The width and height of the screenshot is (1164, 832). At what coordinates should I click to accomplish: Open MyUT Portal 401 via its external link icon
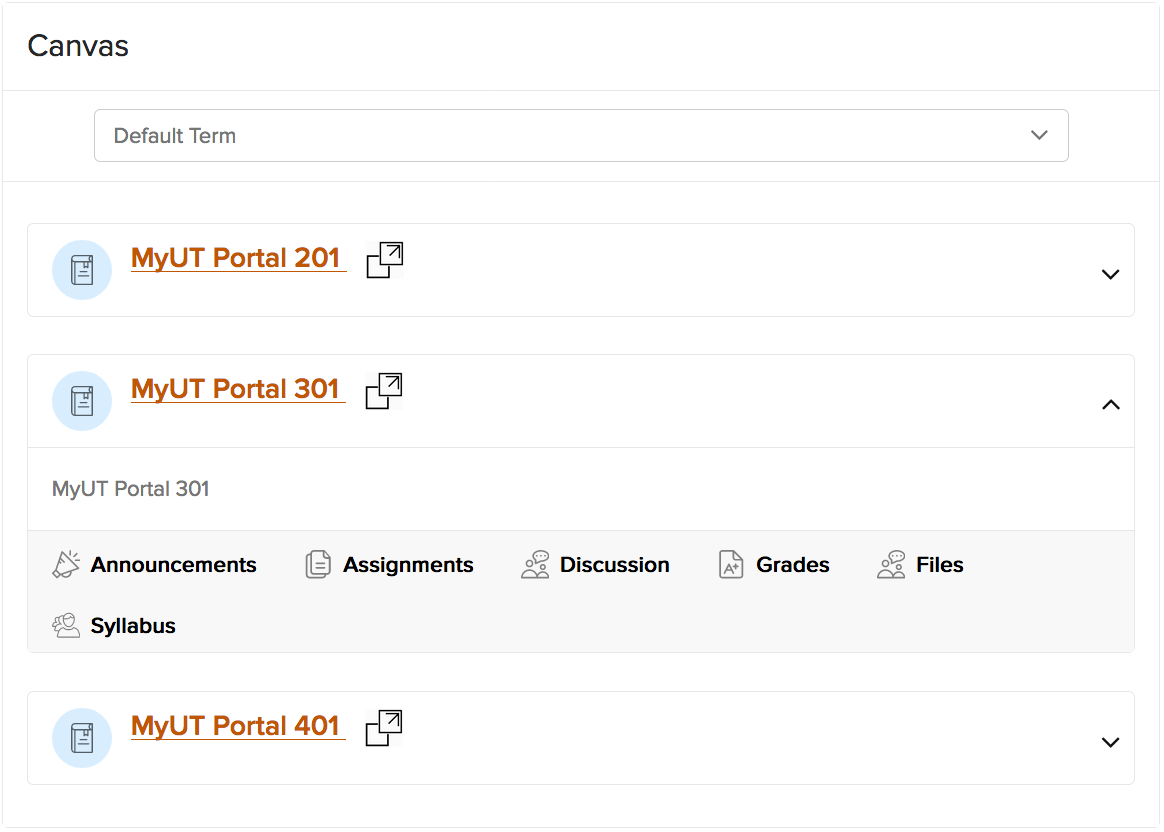pyautogui.click(x=383, y=727)
